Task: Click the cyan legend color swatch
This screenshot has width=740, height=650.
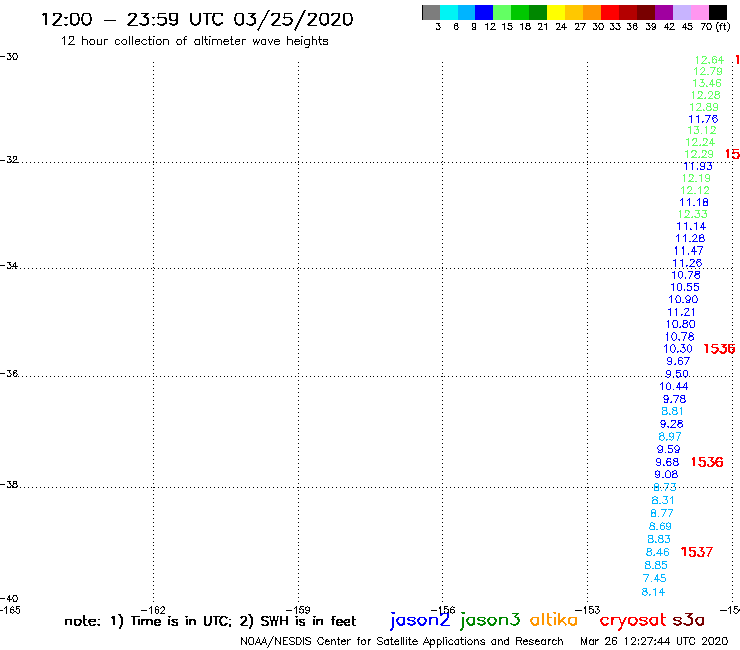Action: pos(449,12)
